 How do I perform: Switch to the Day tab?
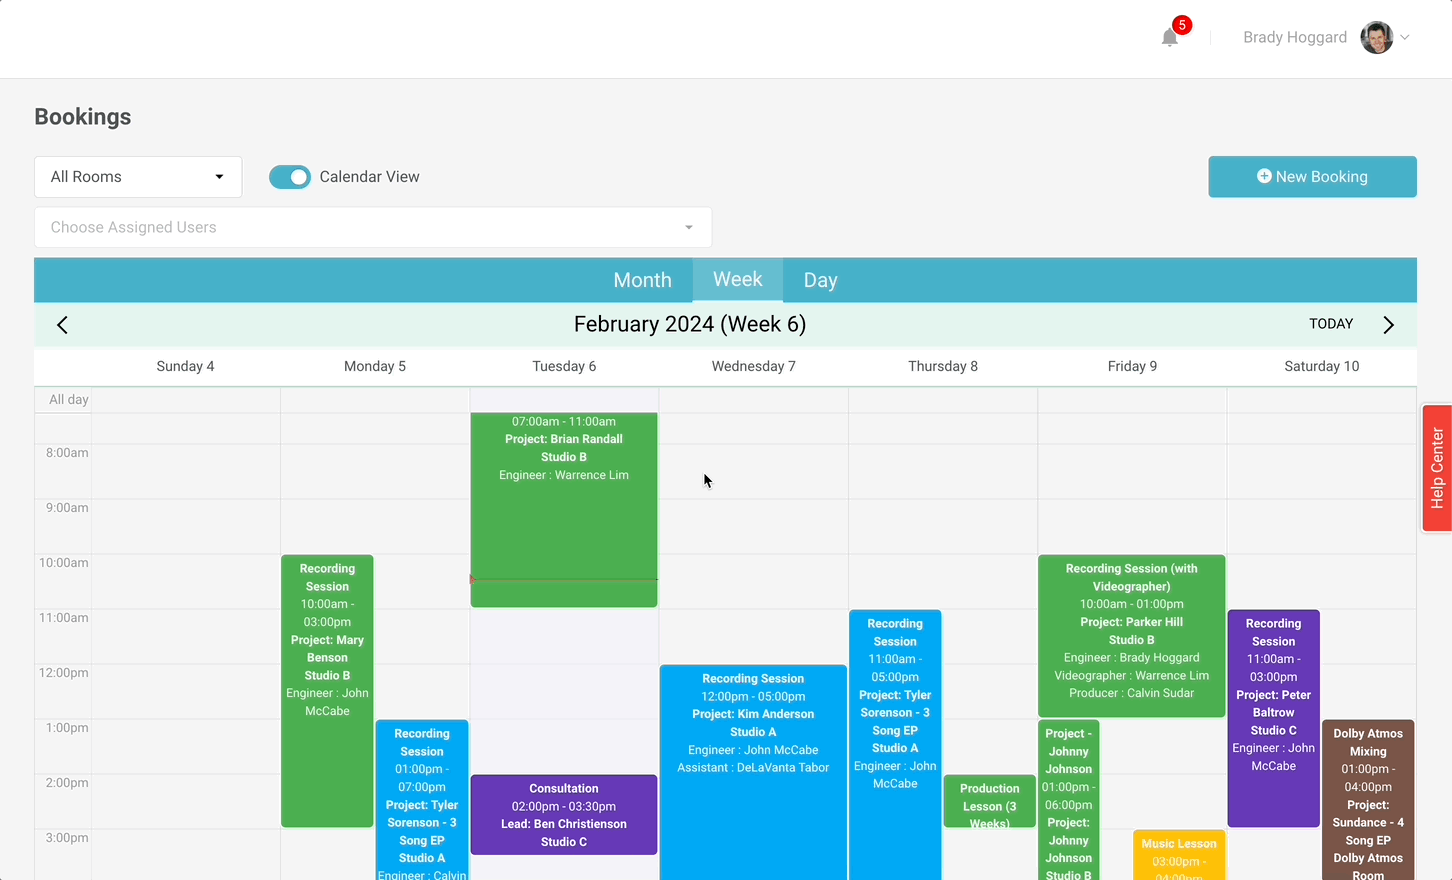pos(820,280)
